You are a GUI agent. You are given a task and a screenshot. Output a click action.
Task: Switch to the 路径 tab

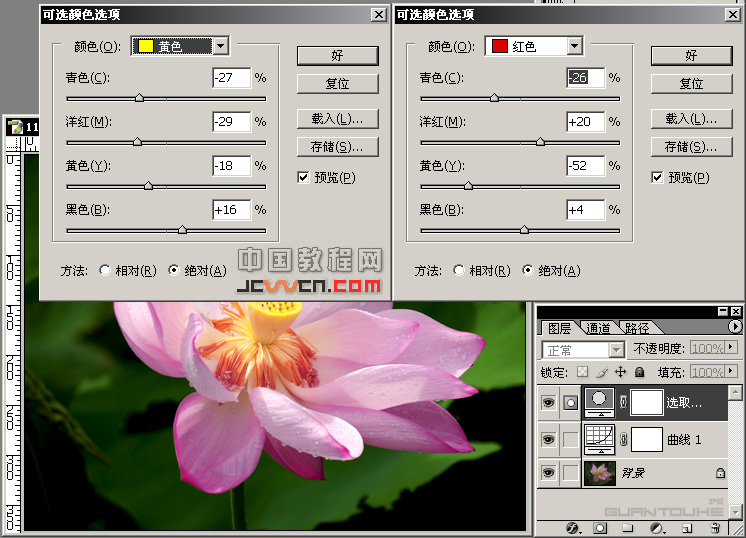pos(636,328)
